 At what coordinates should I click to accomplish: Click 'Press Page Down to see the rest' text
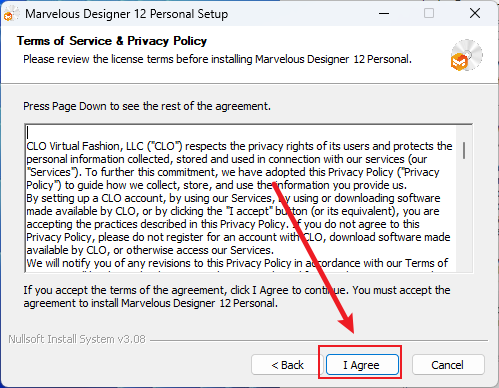click(147, 106)
